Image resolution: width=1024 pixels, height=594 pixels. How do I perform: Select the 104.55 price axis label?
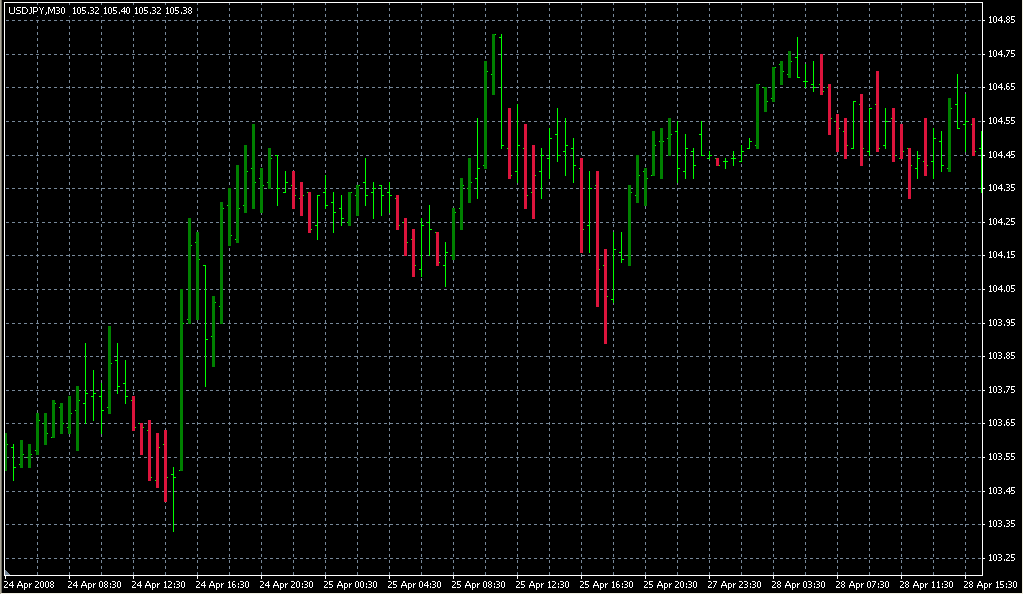click(1001, 121)
